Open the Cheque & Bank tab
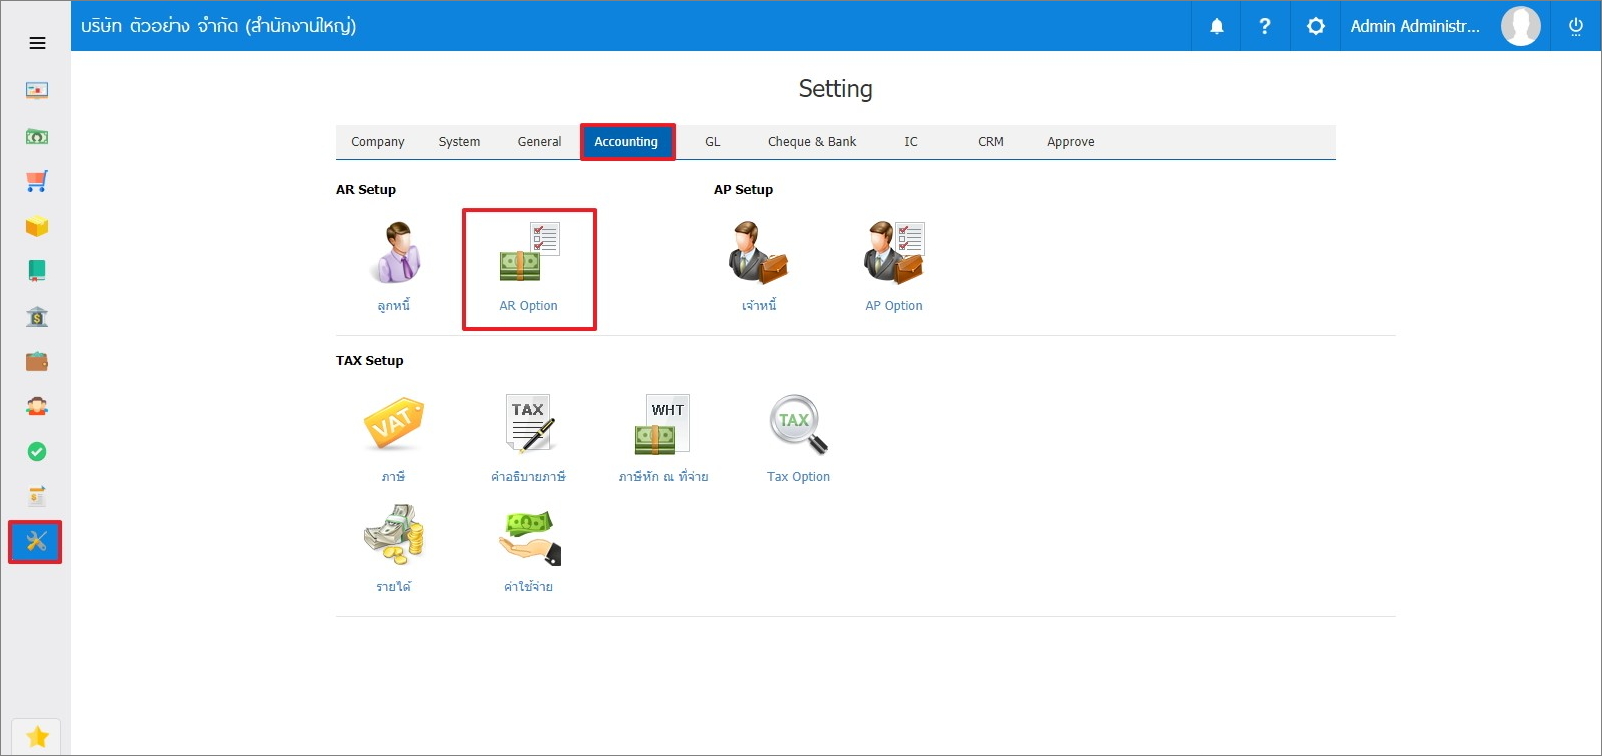The image size is (1602, 756). click(x=812, y=142)
